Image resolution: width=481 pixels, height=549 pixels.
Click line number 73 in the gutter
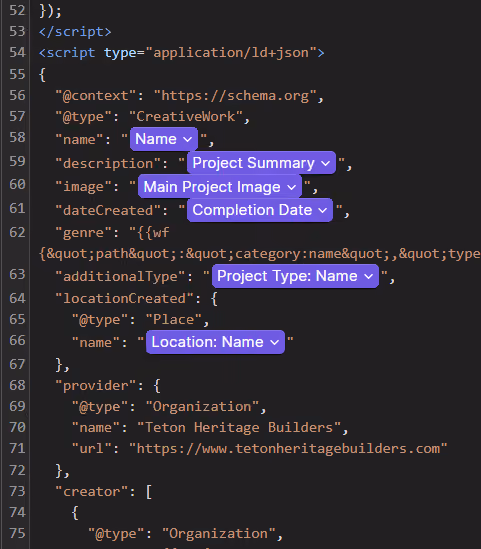point(17,491)
